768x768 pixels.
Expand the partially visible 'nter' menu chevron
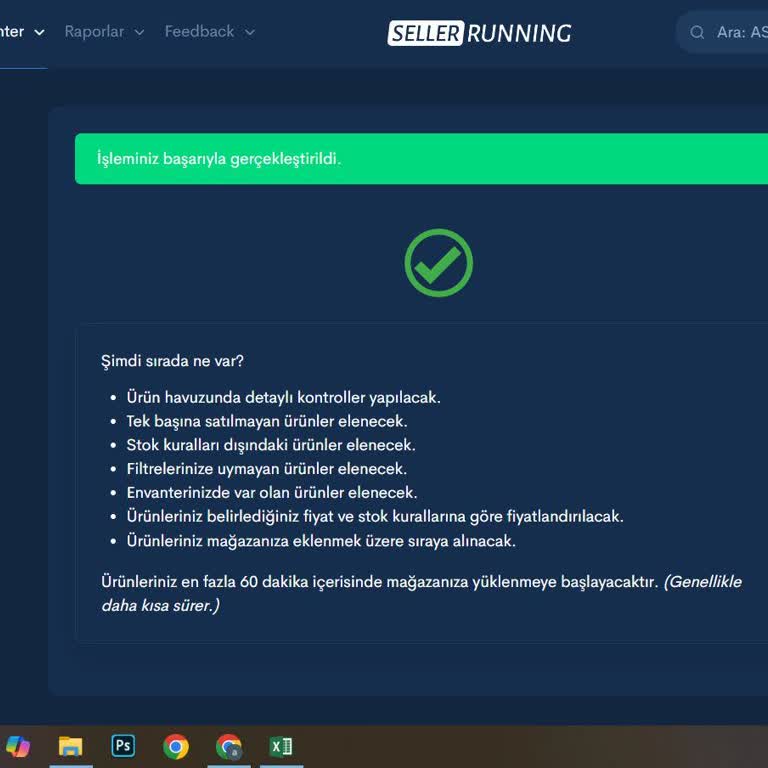[x=39, y=32]
